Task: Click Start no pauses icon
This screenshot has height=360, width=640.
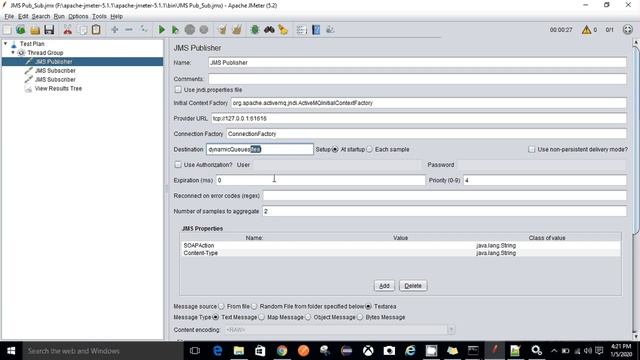Action: tap(176, 30)
